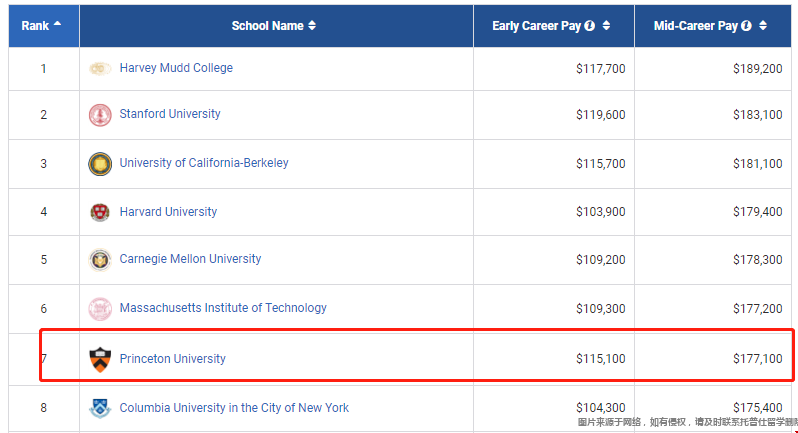The width and height of the screenshot is (798, 433).
Task: Click the Harvard University shield icon
Action: click(x=99, y=212)
